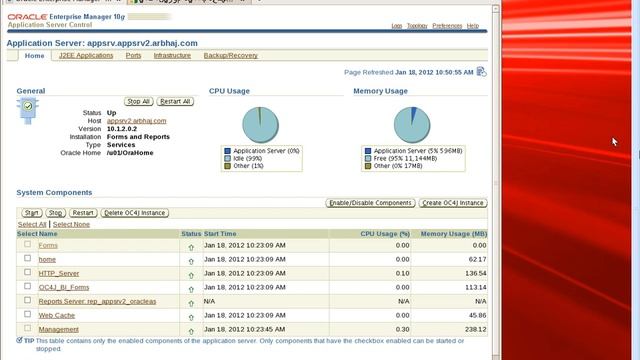Click the up status arrow for Forms
The width and height of the screenshot is (640, 360).
(x=191, y=247)
